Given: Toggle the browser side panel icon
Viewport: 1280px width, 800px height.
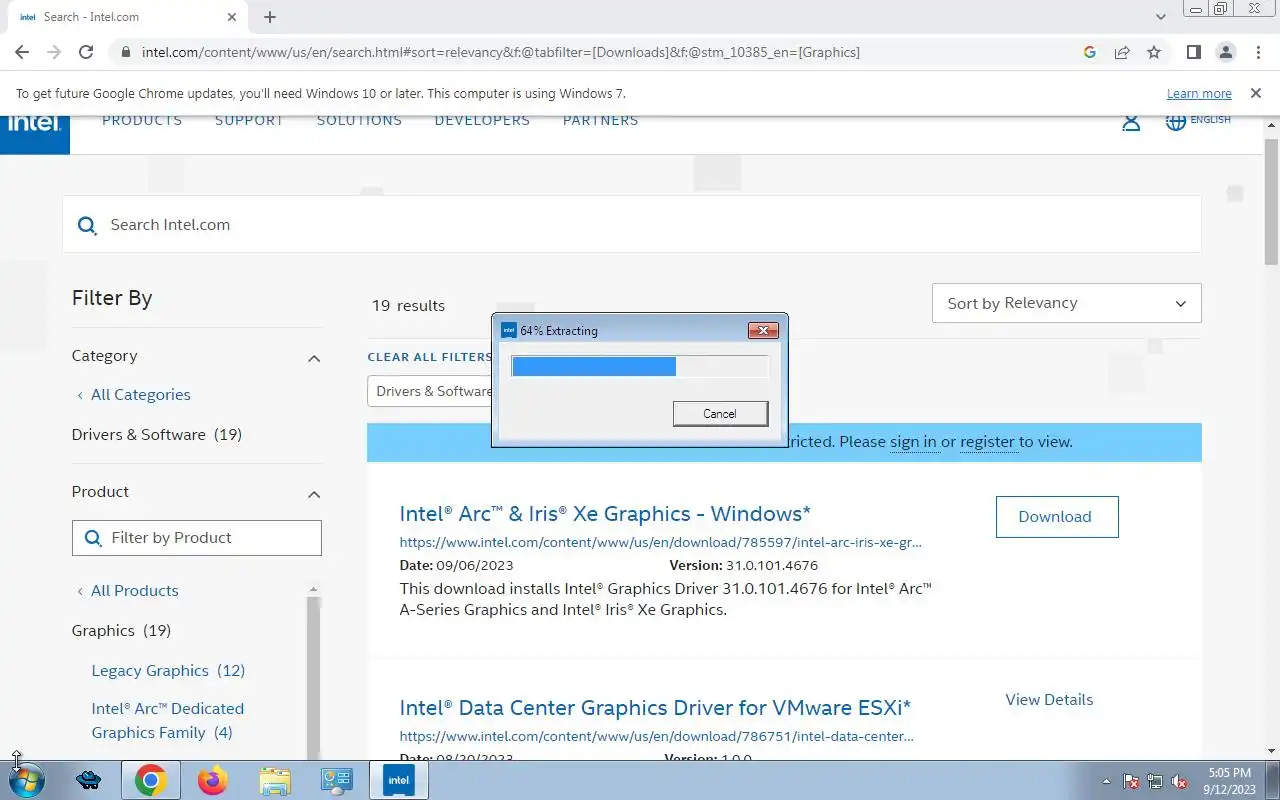Looking at the screenshot, I should 1193,52.
